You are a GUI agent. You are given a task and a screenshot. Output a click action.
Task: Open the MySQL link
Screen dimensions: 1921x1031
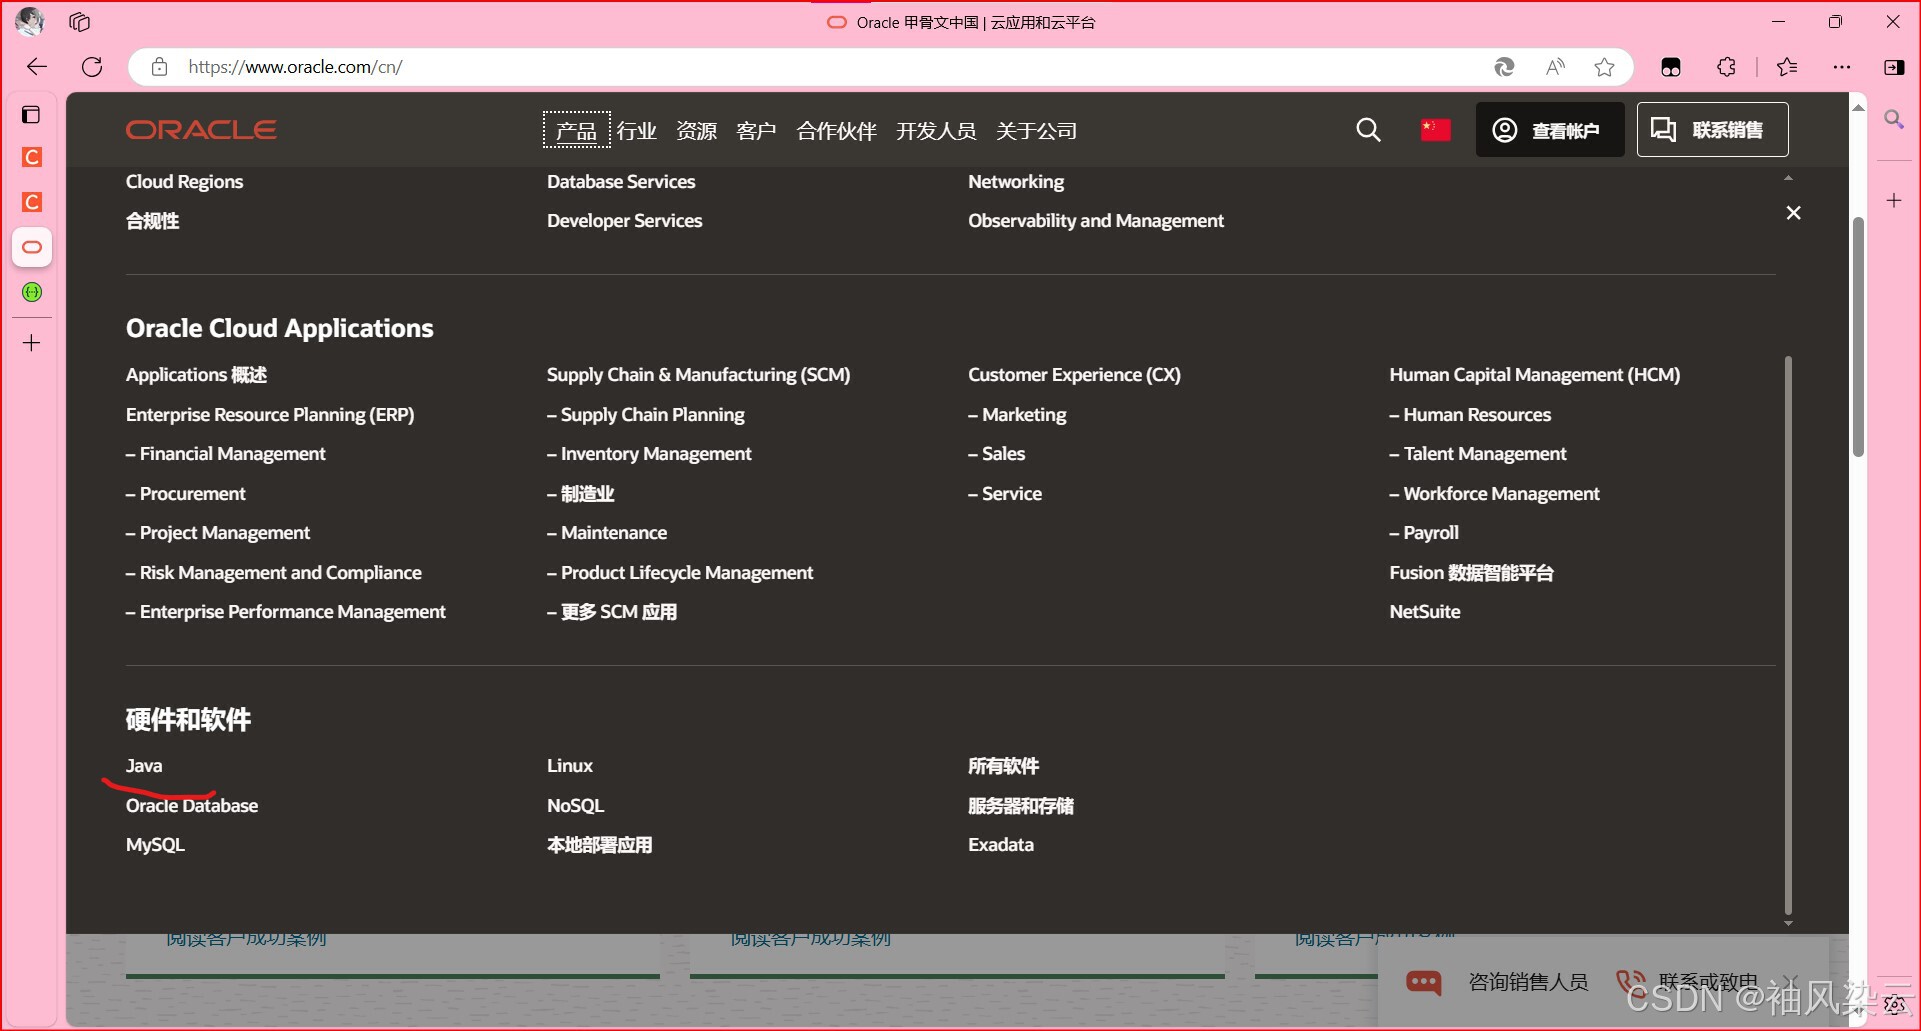[155, 845]
